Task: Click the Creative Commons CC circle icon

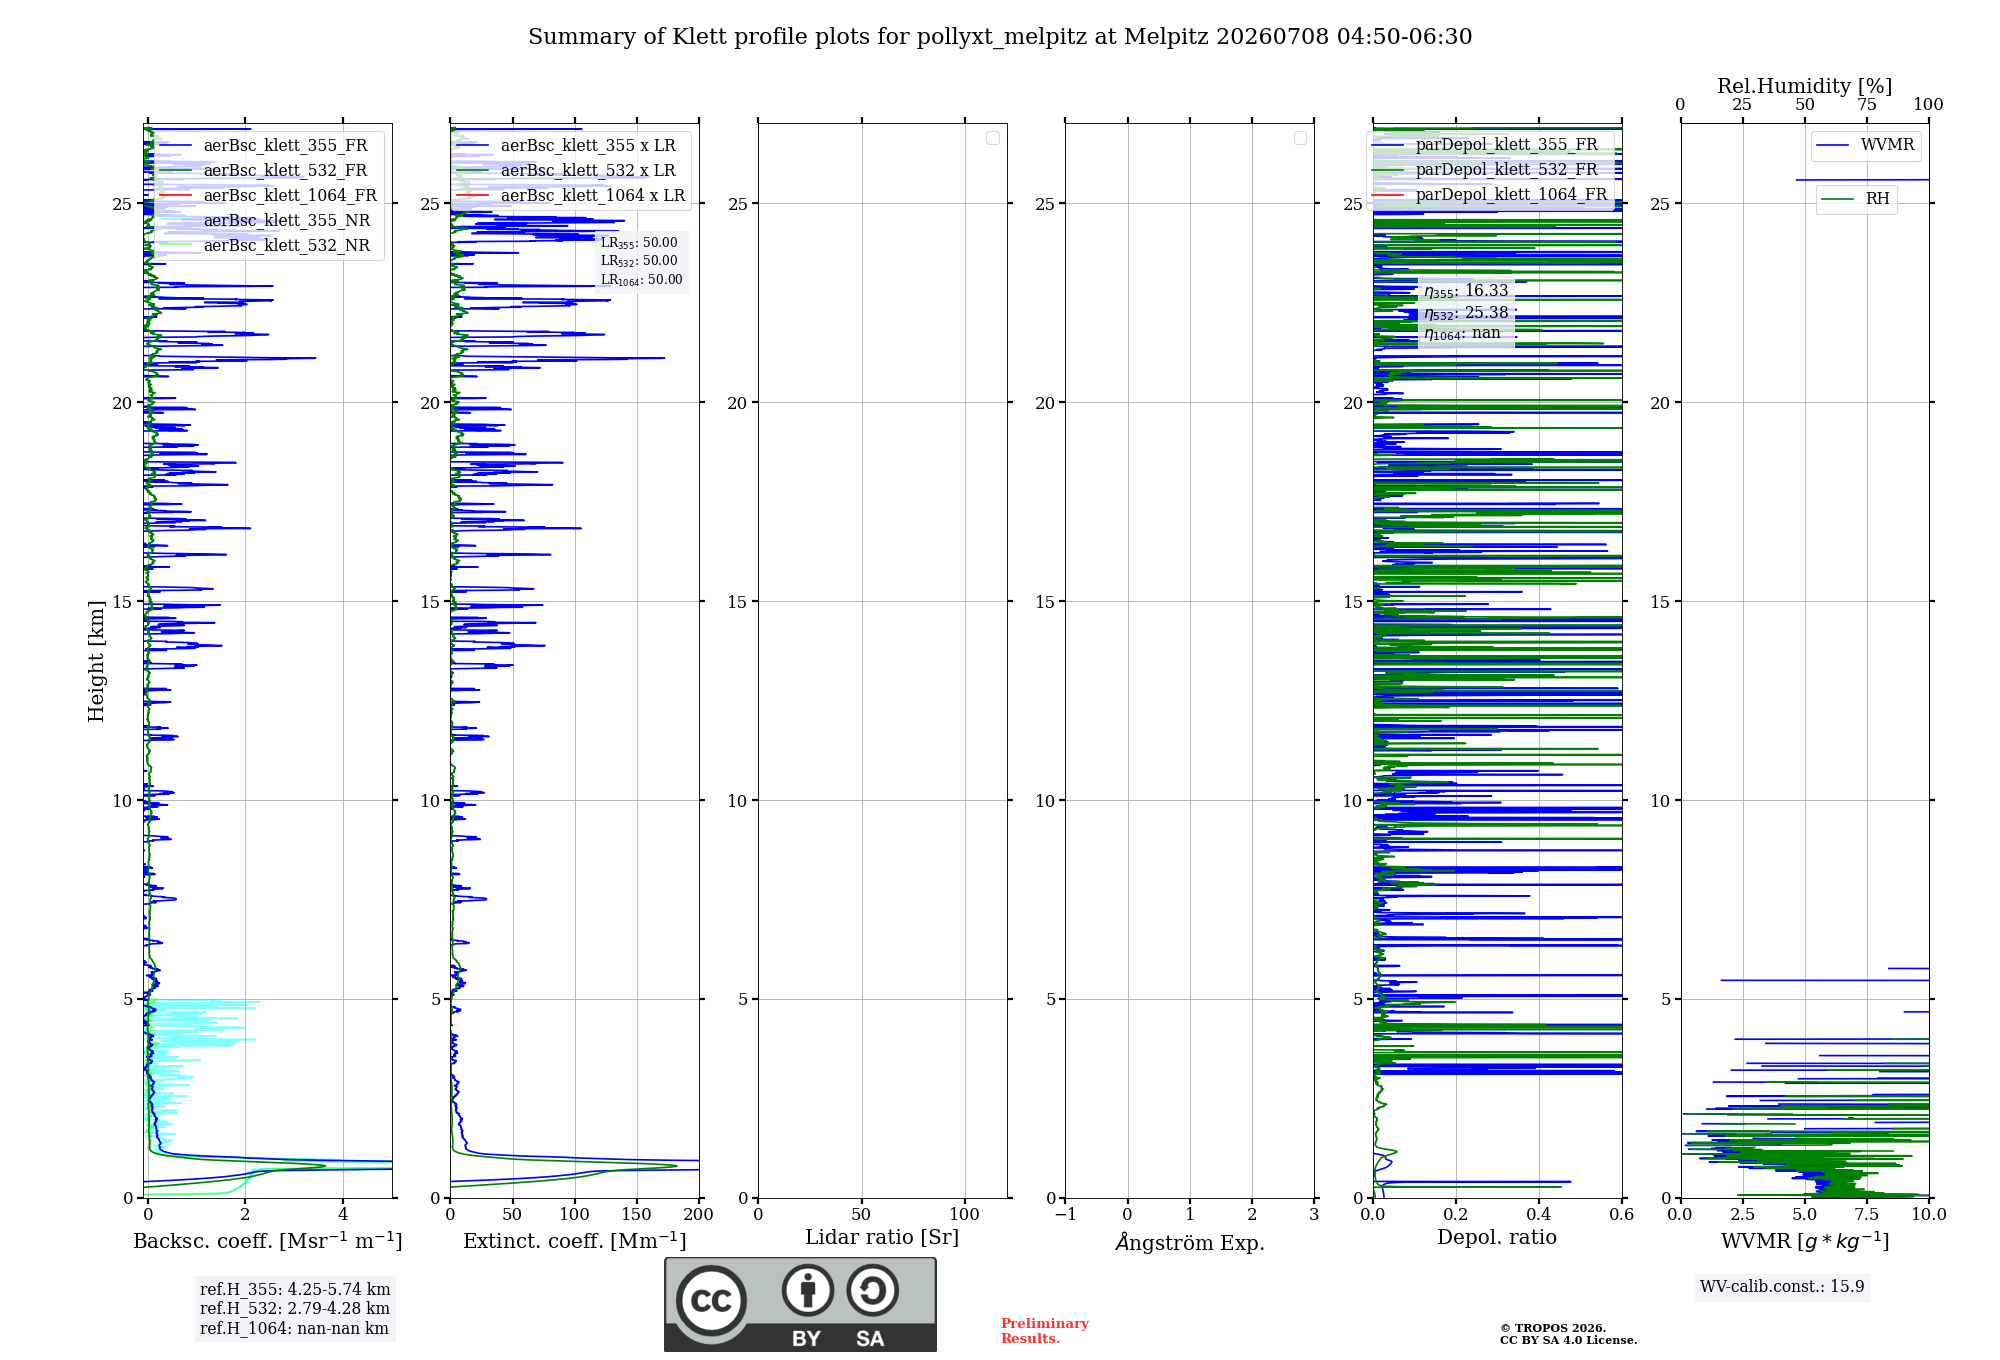Action: (711, 1300)
